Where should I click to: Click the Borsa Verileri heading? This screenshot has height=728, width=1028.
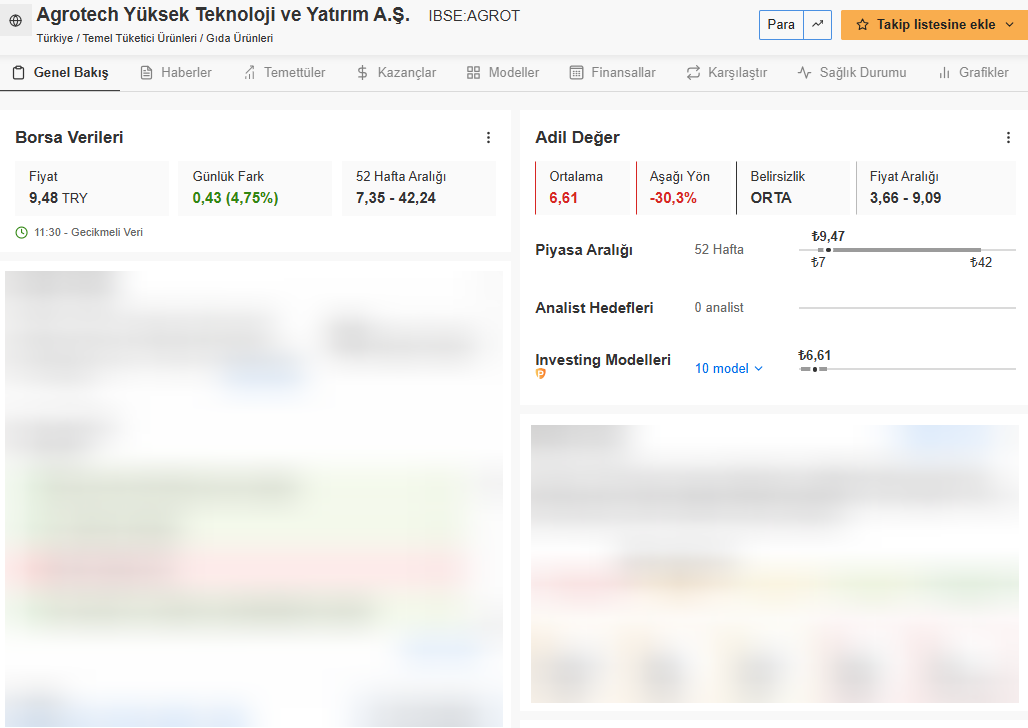pyautogui.click(x=69, y=137)
